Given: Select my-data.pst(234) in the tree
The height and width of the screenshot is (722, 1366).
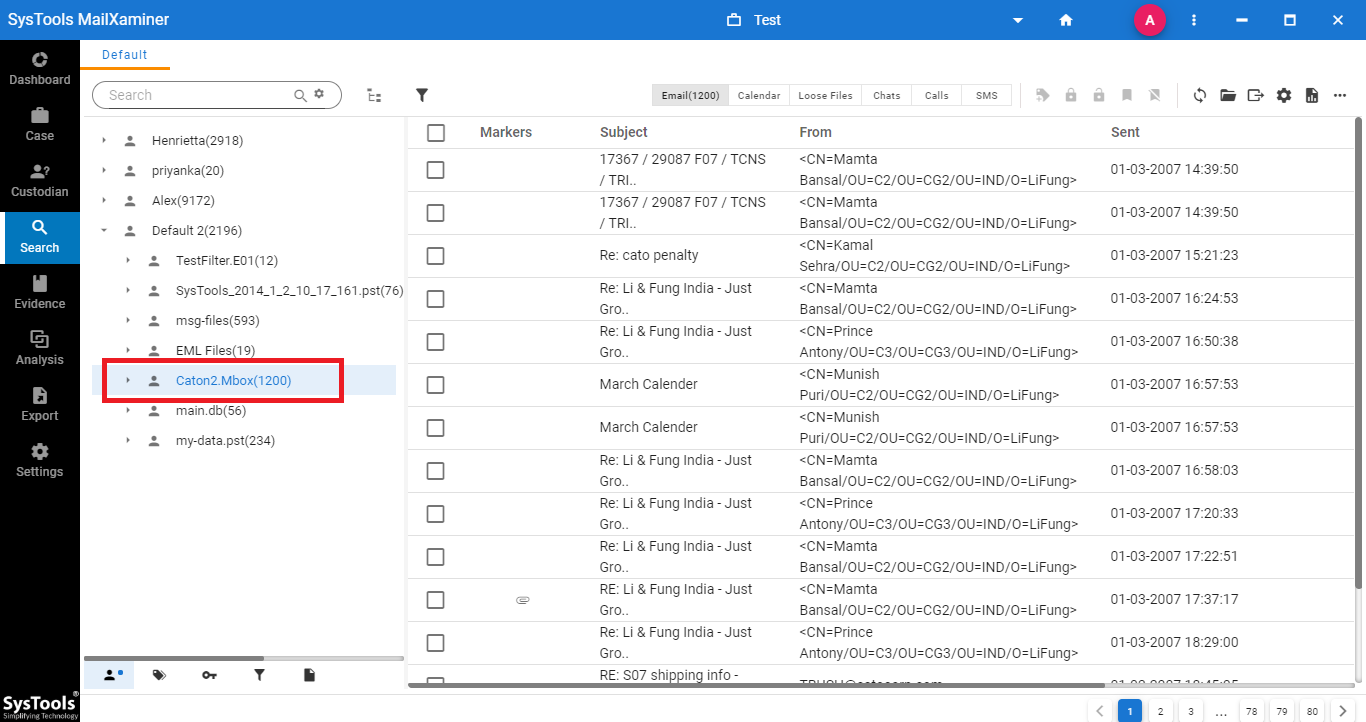Looking at the screenshot, I should pos(225,441).
